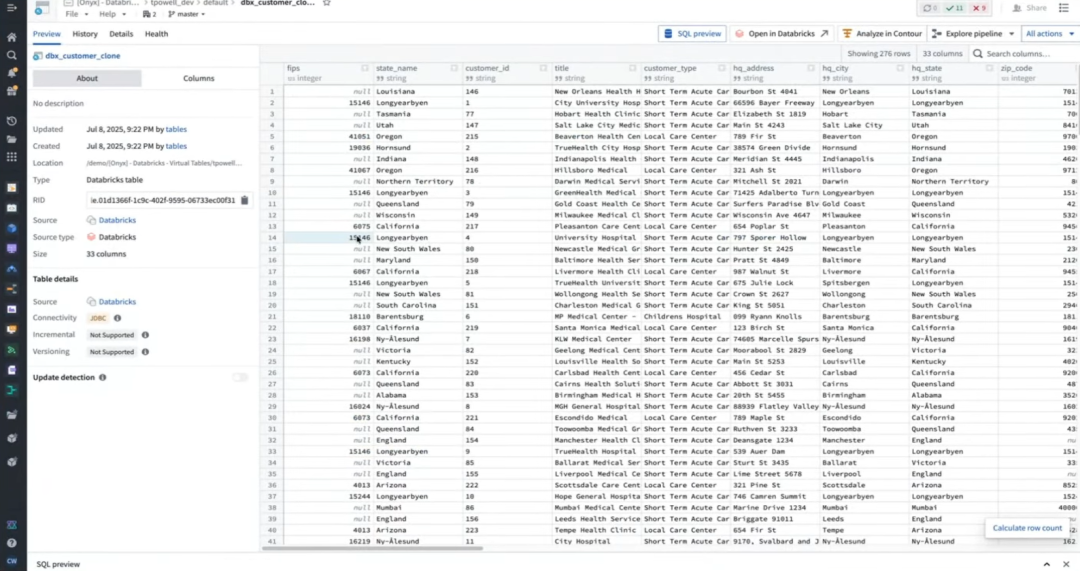Switch to the Health tab
This screenshot has width=1080, height=571.
tap(156, 34)
